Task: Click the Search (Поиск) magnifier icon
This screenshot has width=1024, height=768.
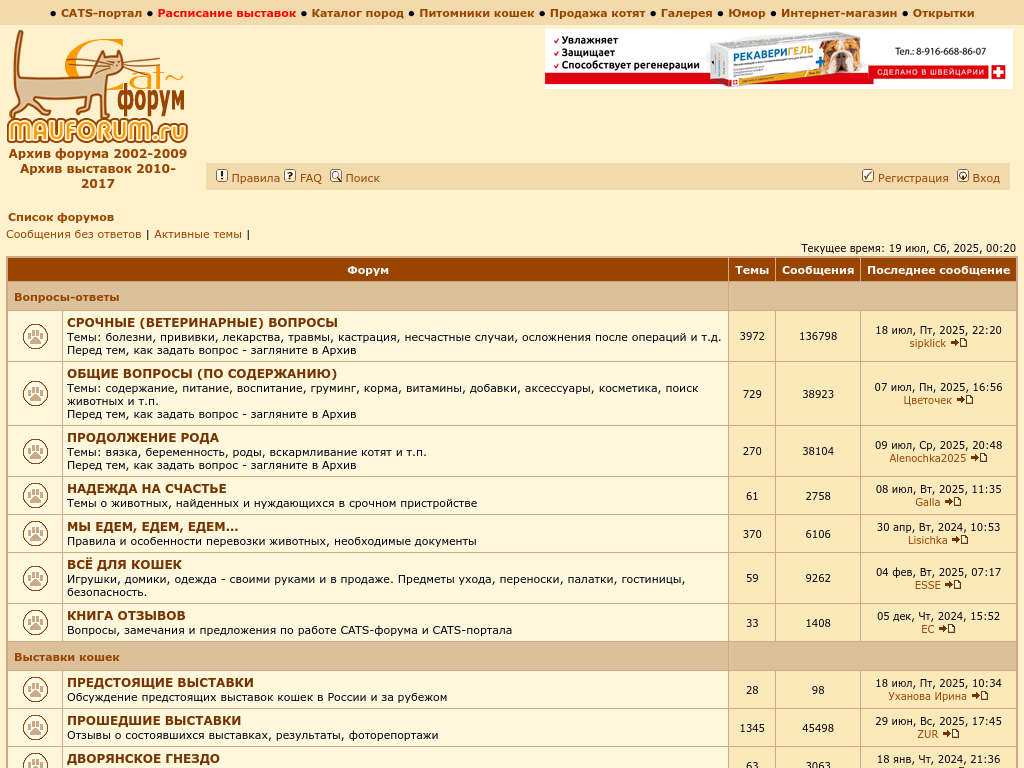Action: (336, 176)
